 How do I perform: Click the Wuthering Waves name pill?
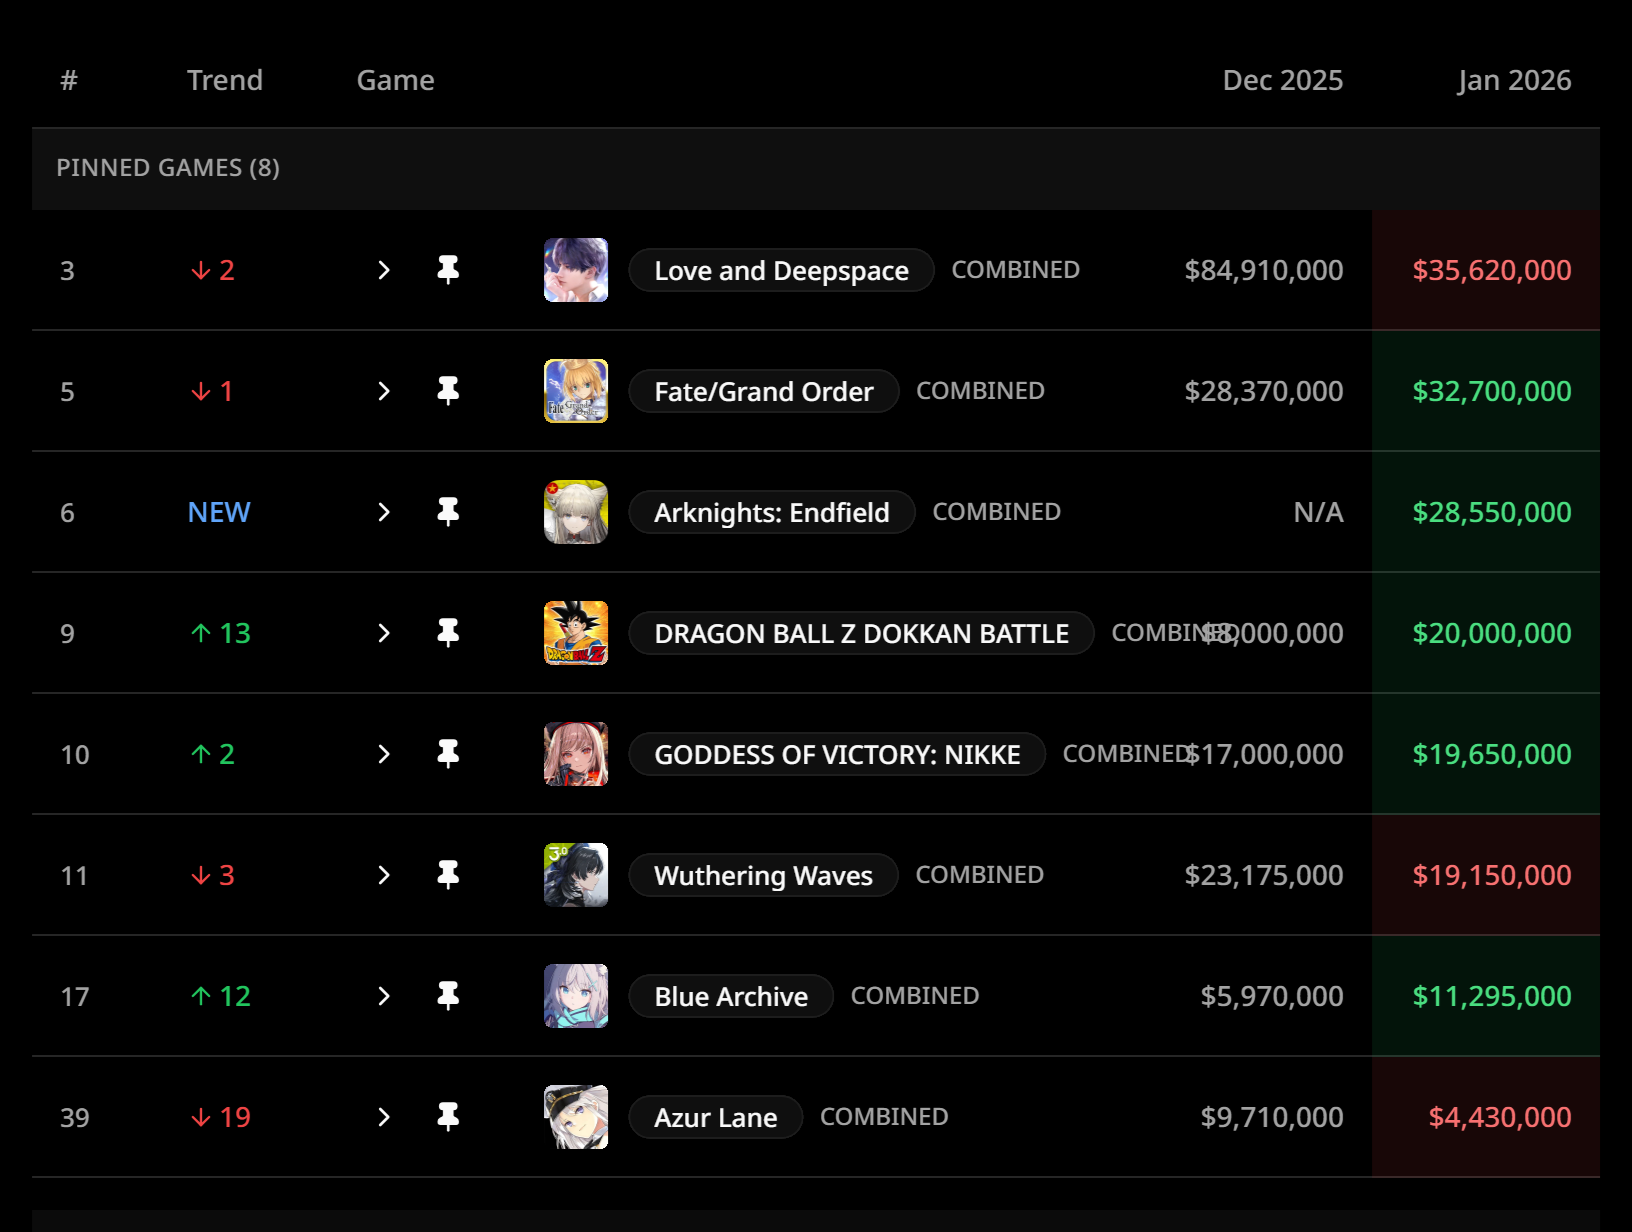[763, 875]
